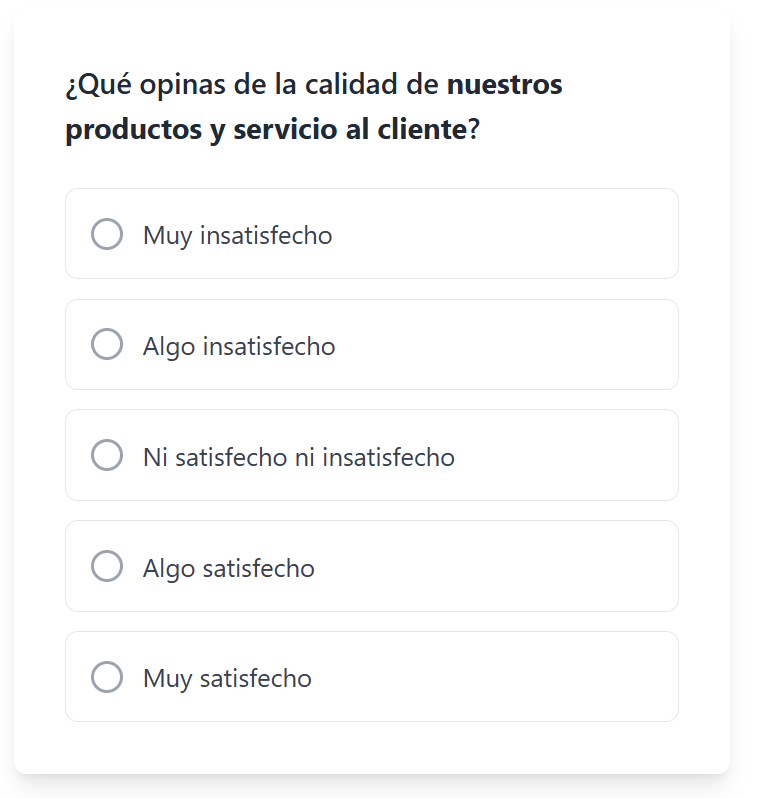
Task: Select the "Muy insatisfecho" radio button
Action: (x=107, y=234)
